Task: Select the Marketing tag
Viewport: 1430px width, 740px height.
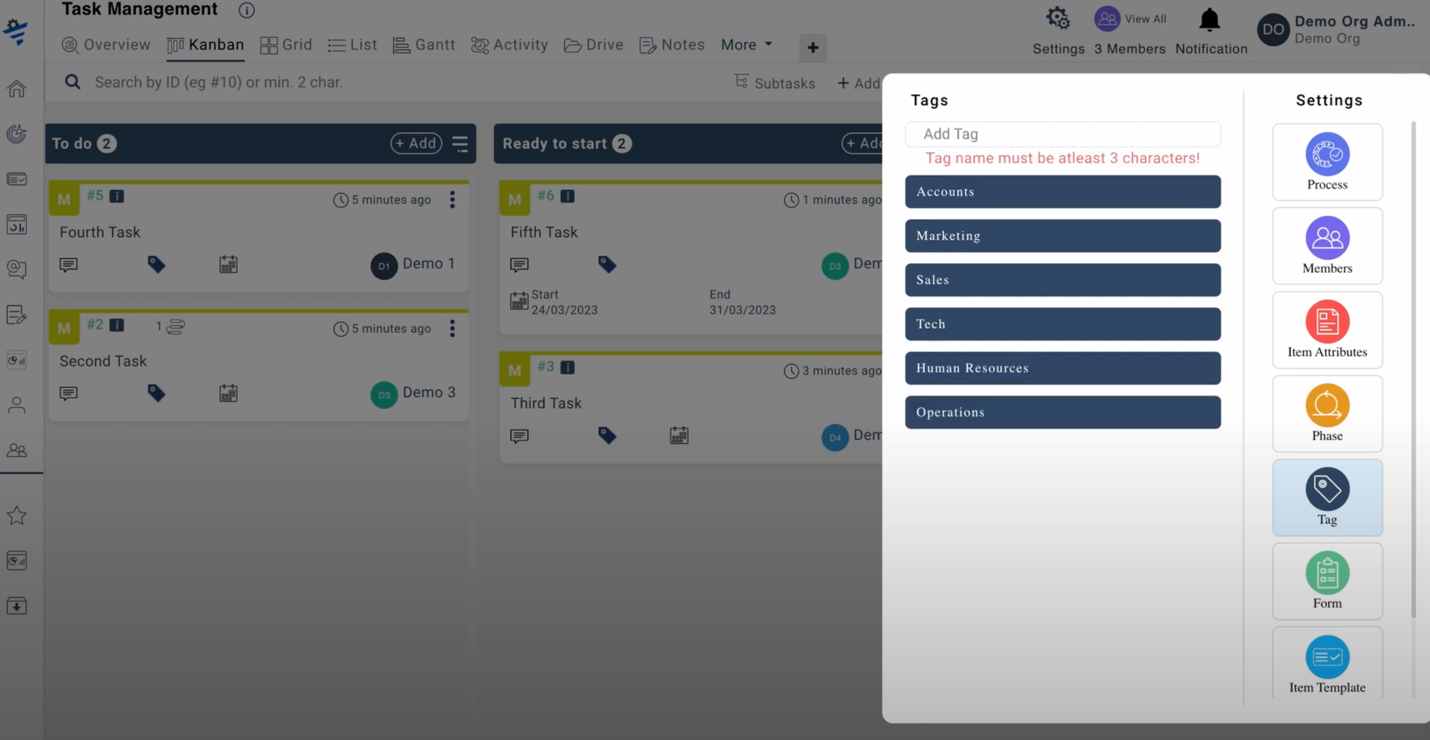Action: pyautogui.click(x=1063, y=236)
